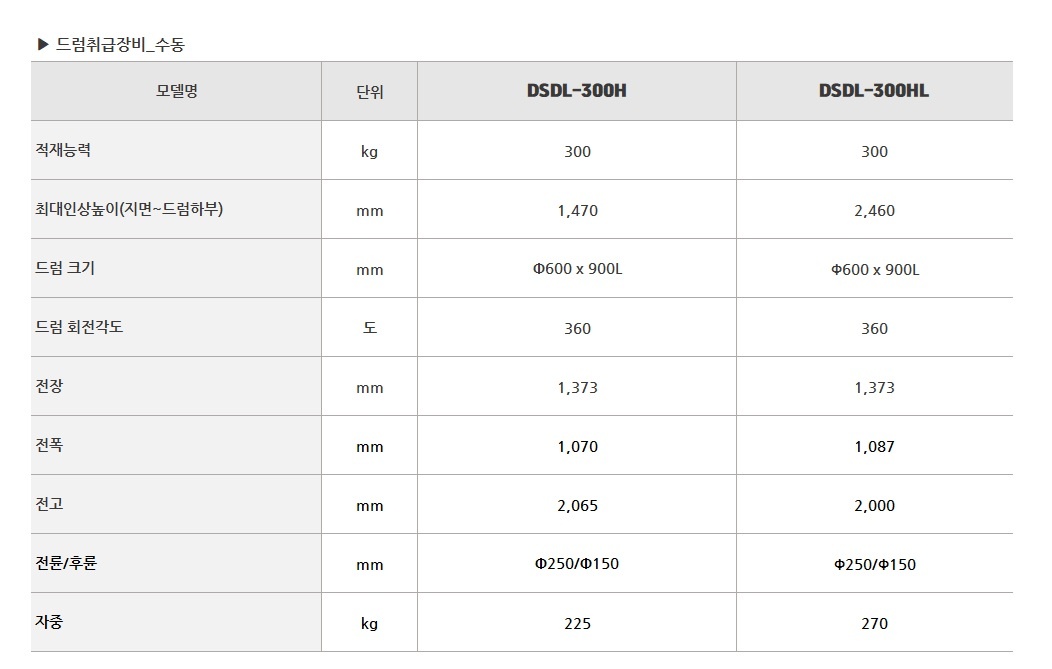Image resolution: width=1052 pixels, height=669 pixels.
Task: Select the 드럼 회전각도 row label
Action: coord(79,327)
